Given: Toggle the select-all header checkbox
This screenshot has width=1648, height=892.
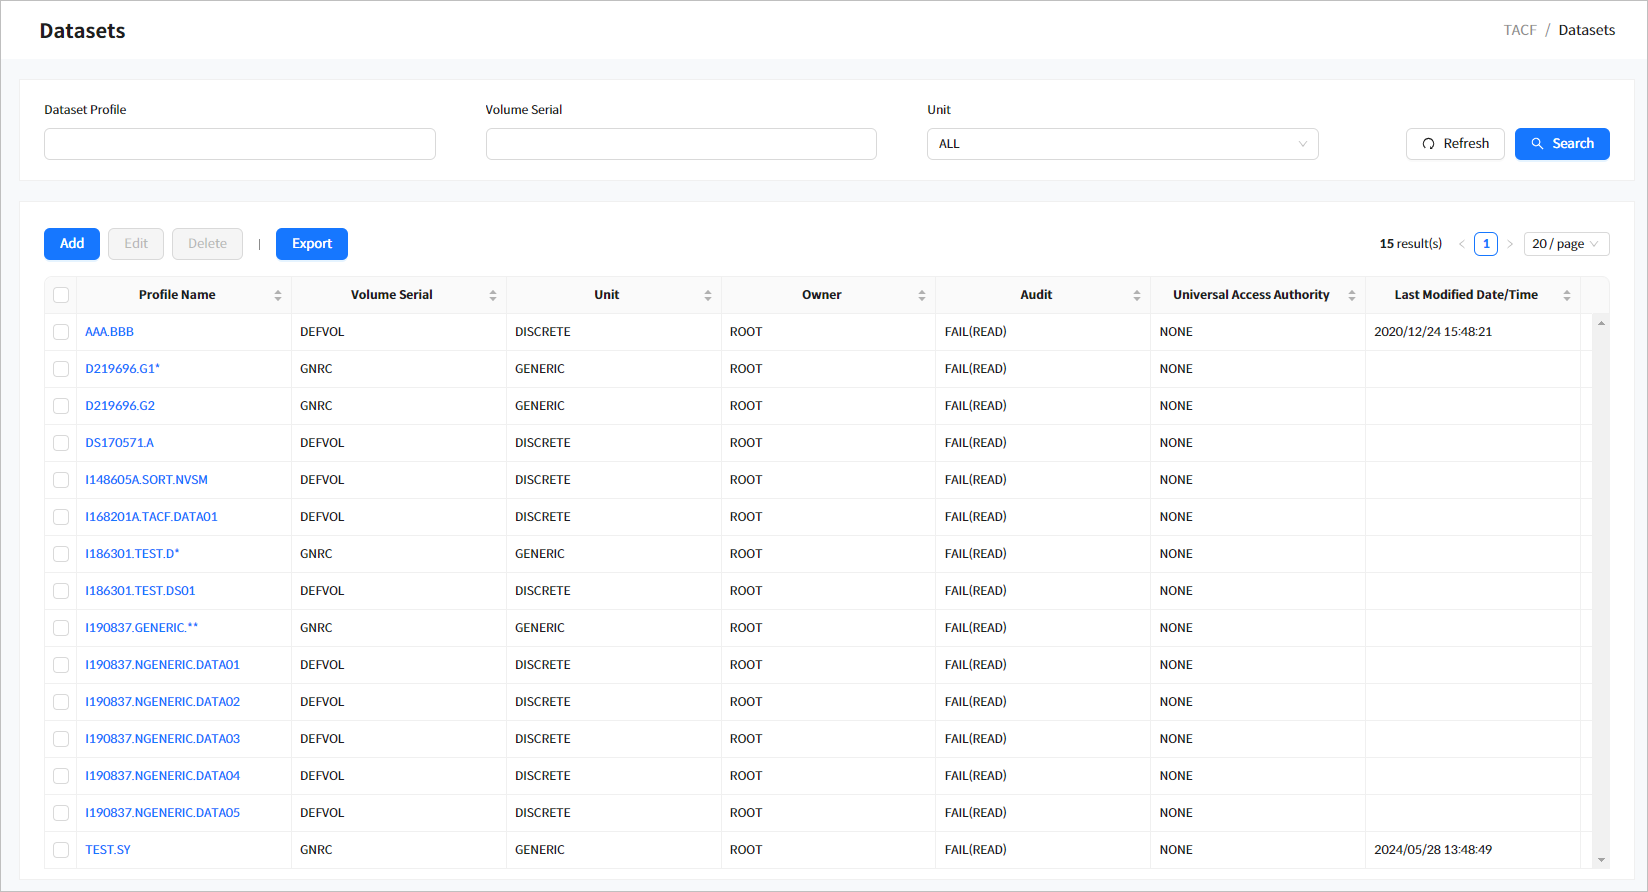Looking at the screenshot, I should coord(61,295).
